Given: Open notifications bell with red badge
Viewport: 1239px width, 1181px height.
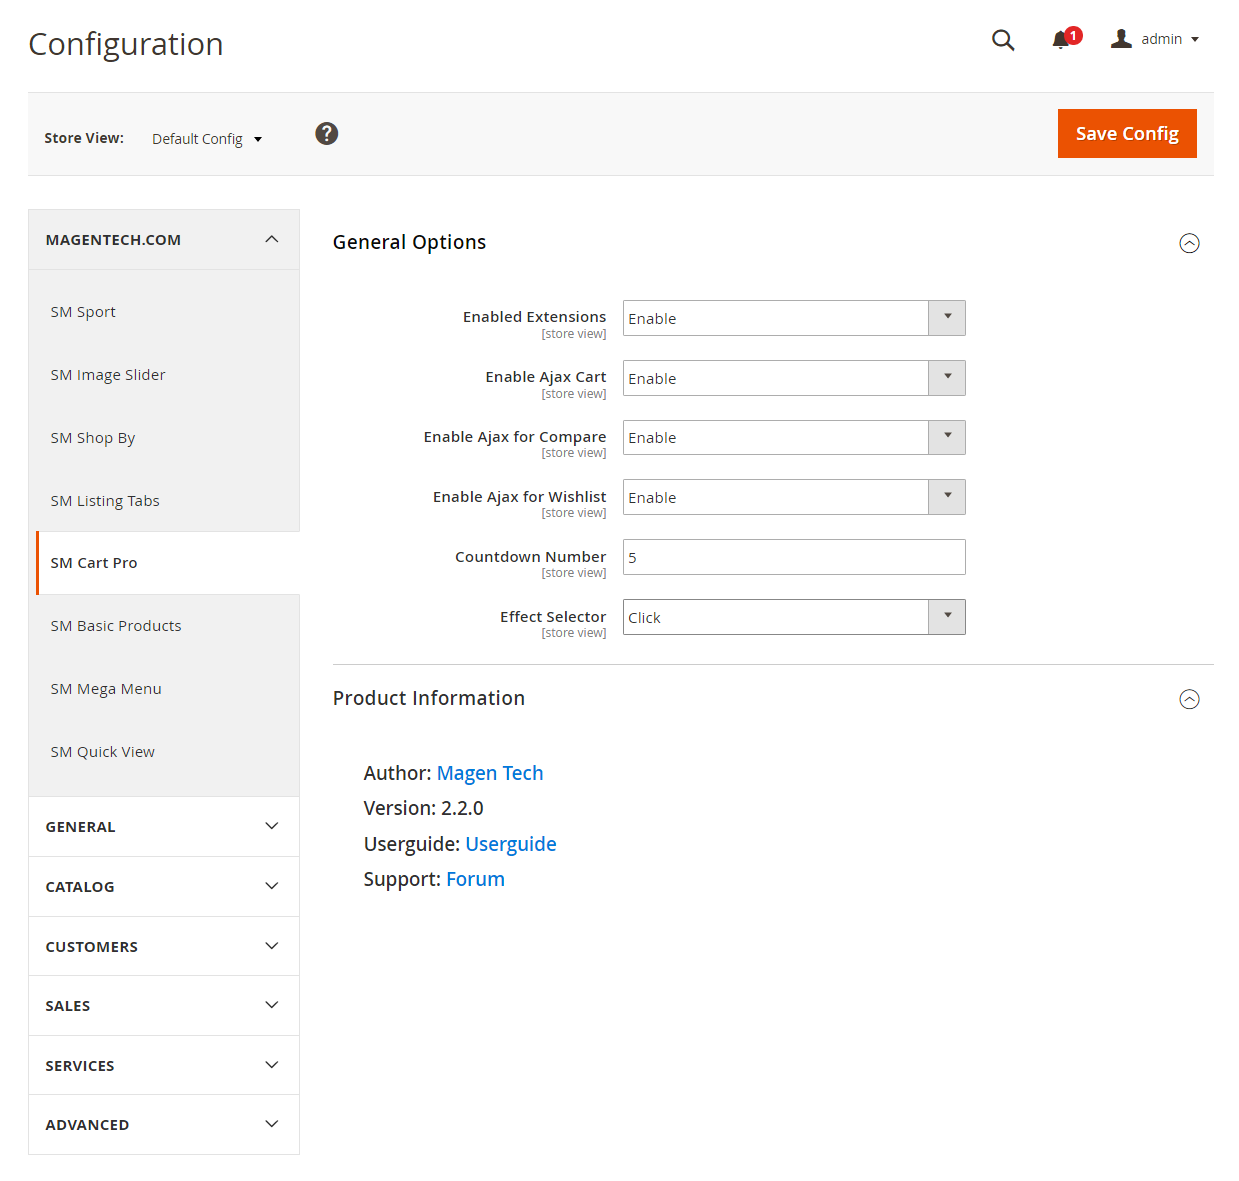Looking at the screenshot, I should pos(1065,39).
